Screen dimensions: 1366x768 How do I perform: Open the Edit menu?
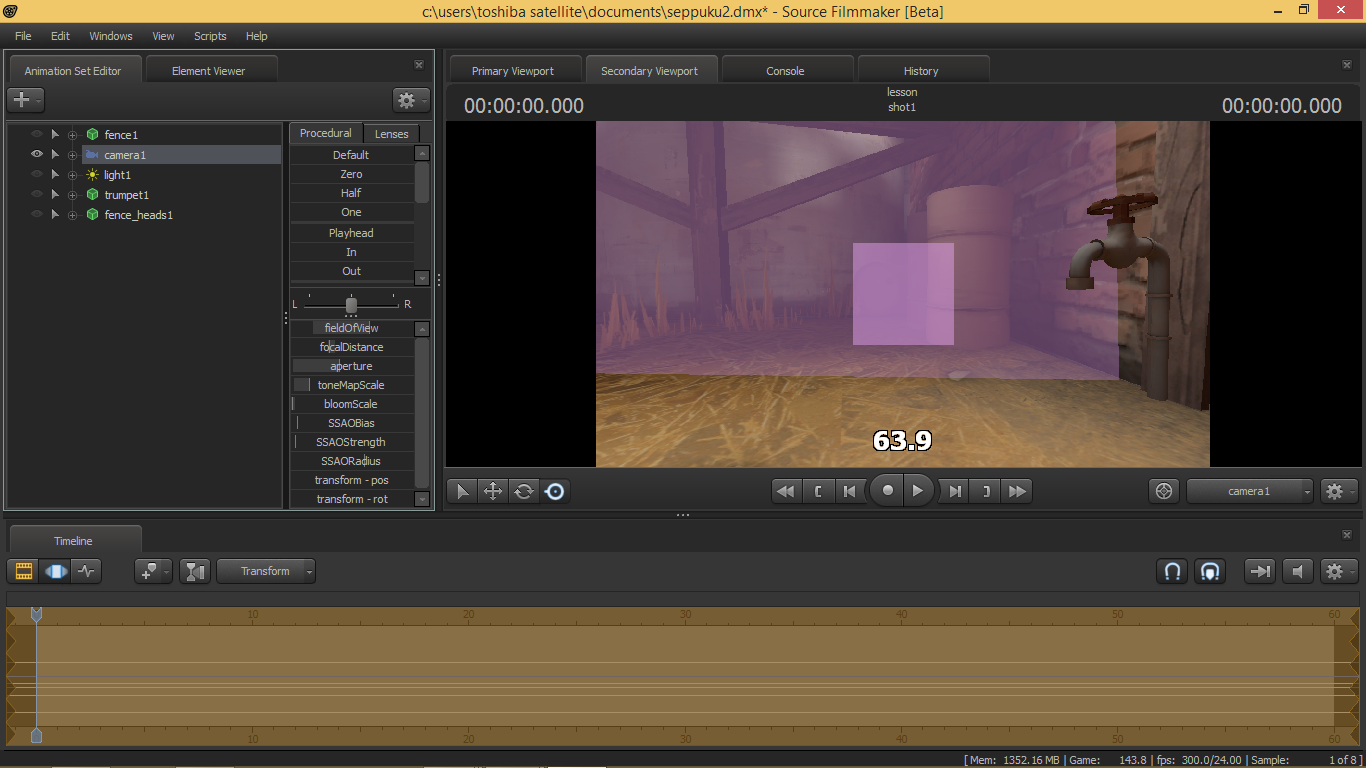[60, 36]
